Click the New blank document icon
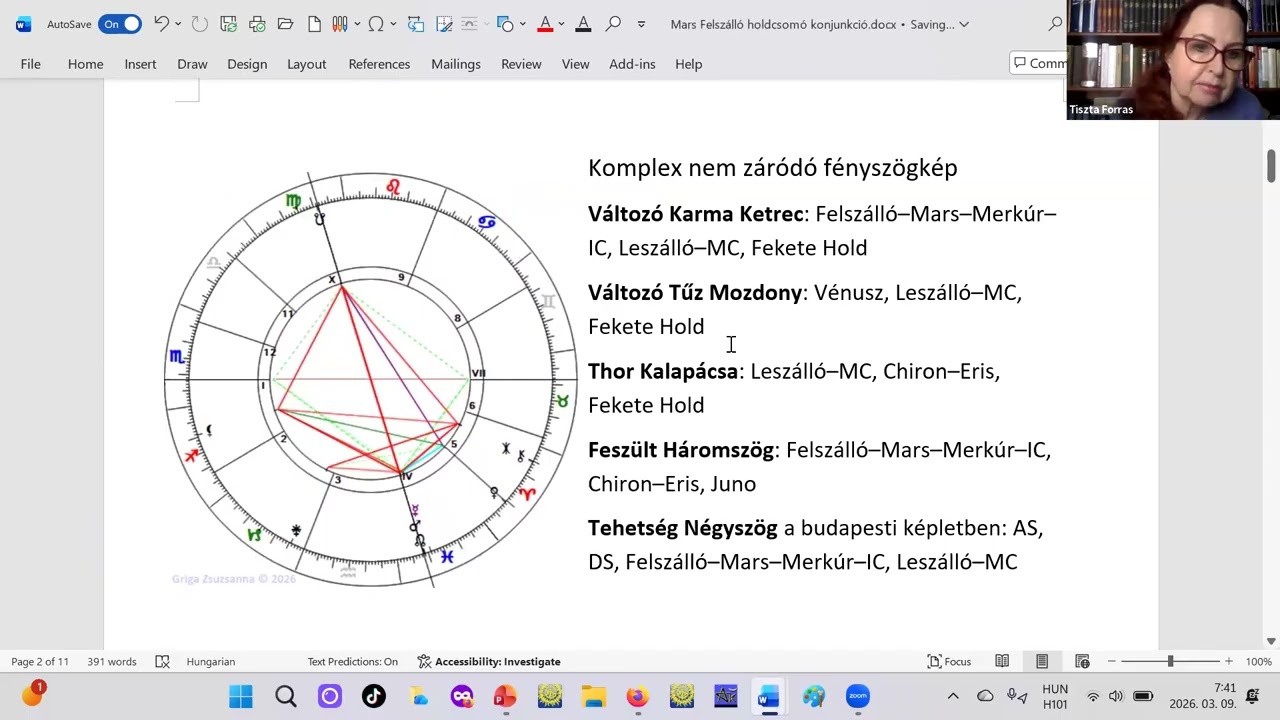 click(x=314, y=24)
